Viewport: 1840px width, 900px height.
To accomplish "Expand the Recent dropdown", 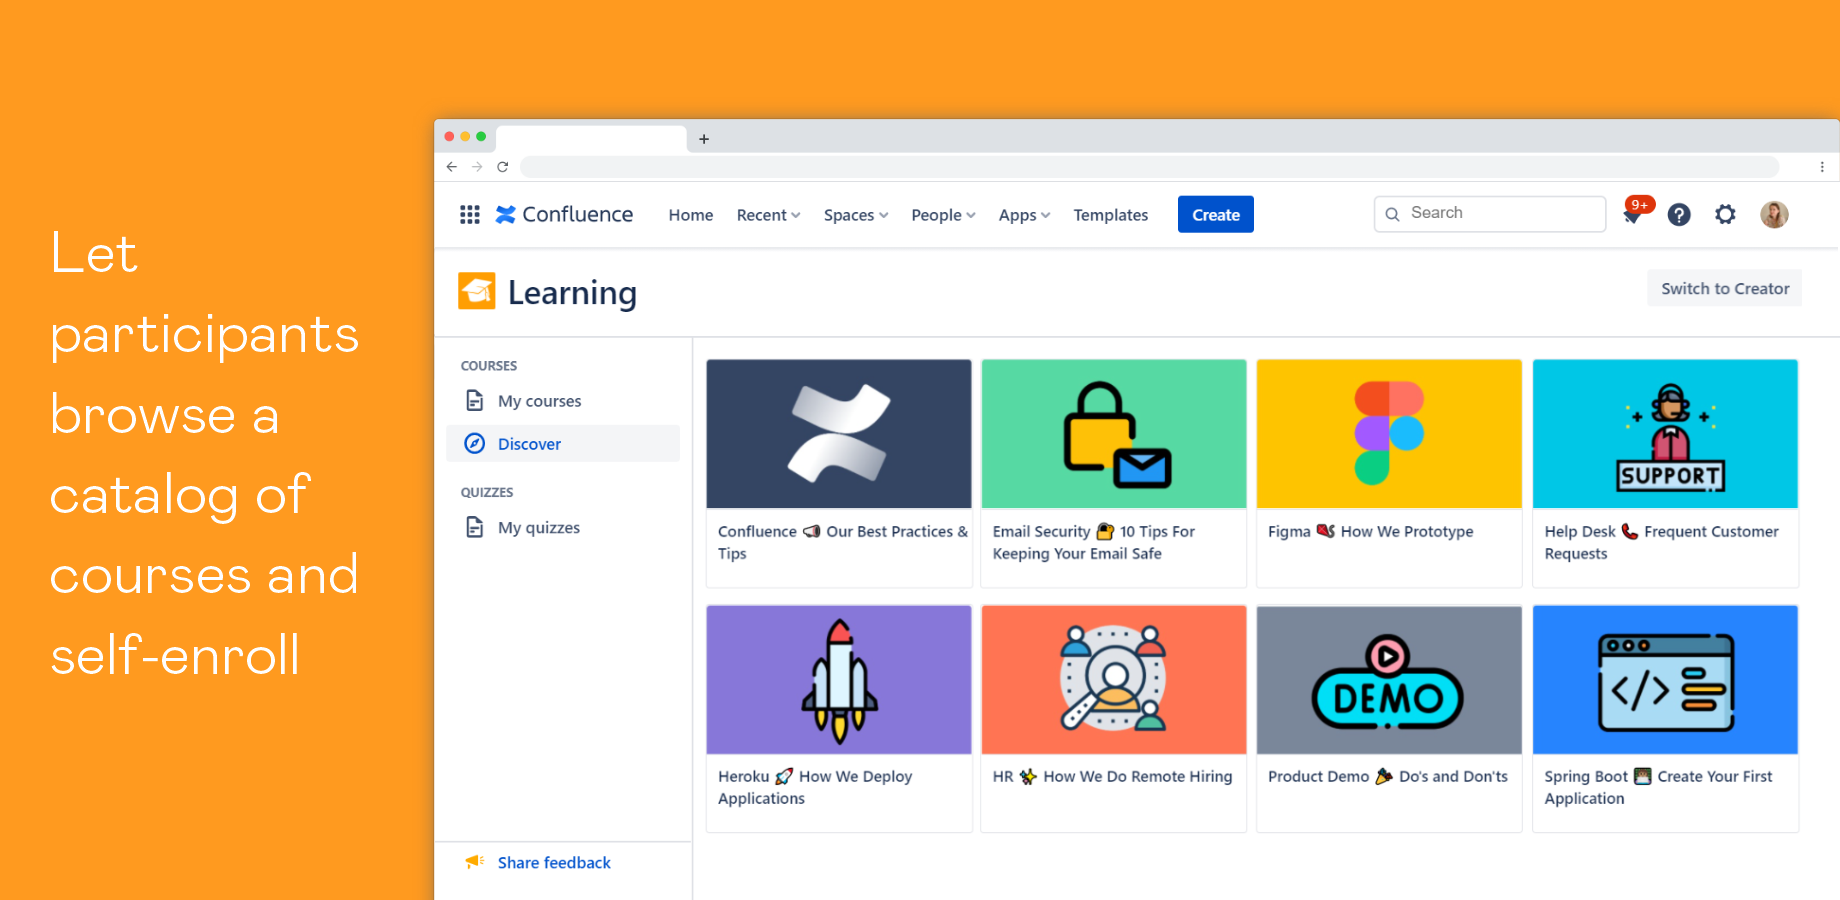I will [768, 215].
